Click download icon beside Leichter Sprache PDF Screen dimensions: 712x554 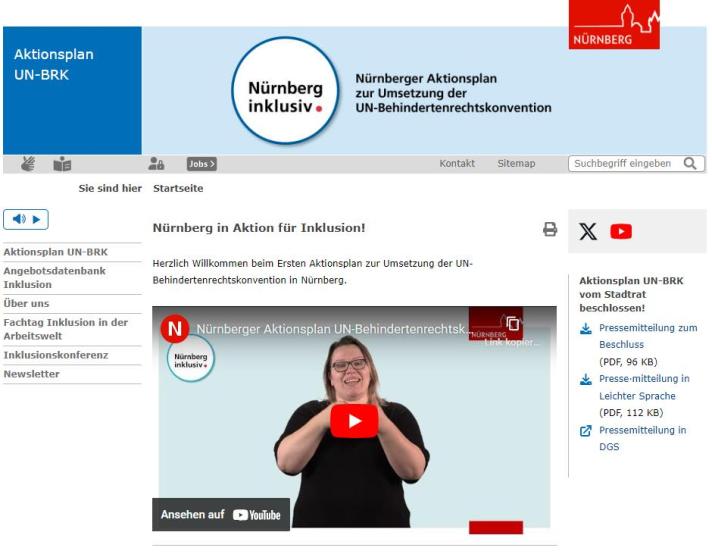586,380
